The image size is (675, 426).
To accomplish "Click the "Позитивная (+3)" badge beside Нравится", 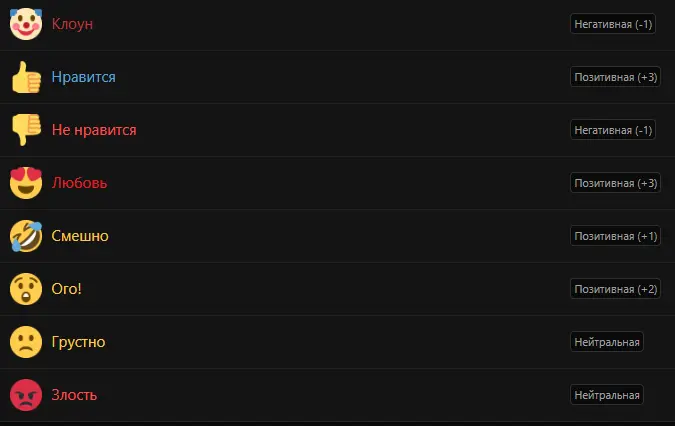I will coord(615,77).
